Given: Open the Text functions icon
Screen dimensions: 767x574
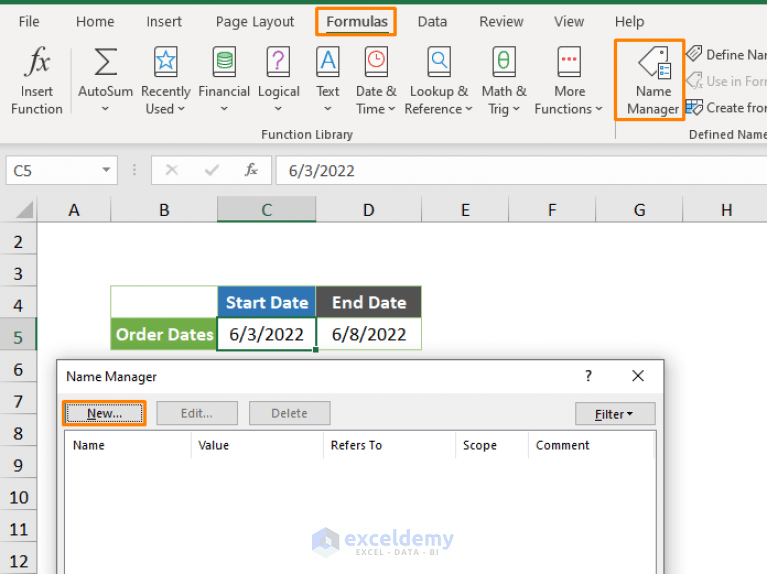Looking at the screenshot, I should [x=328, y=62].
